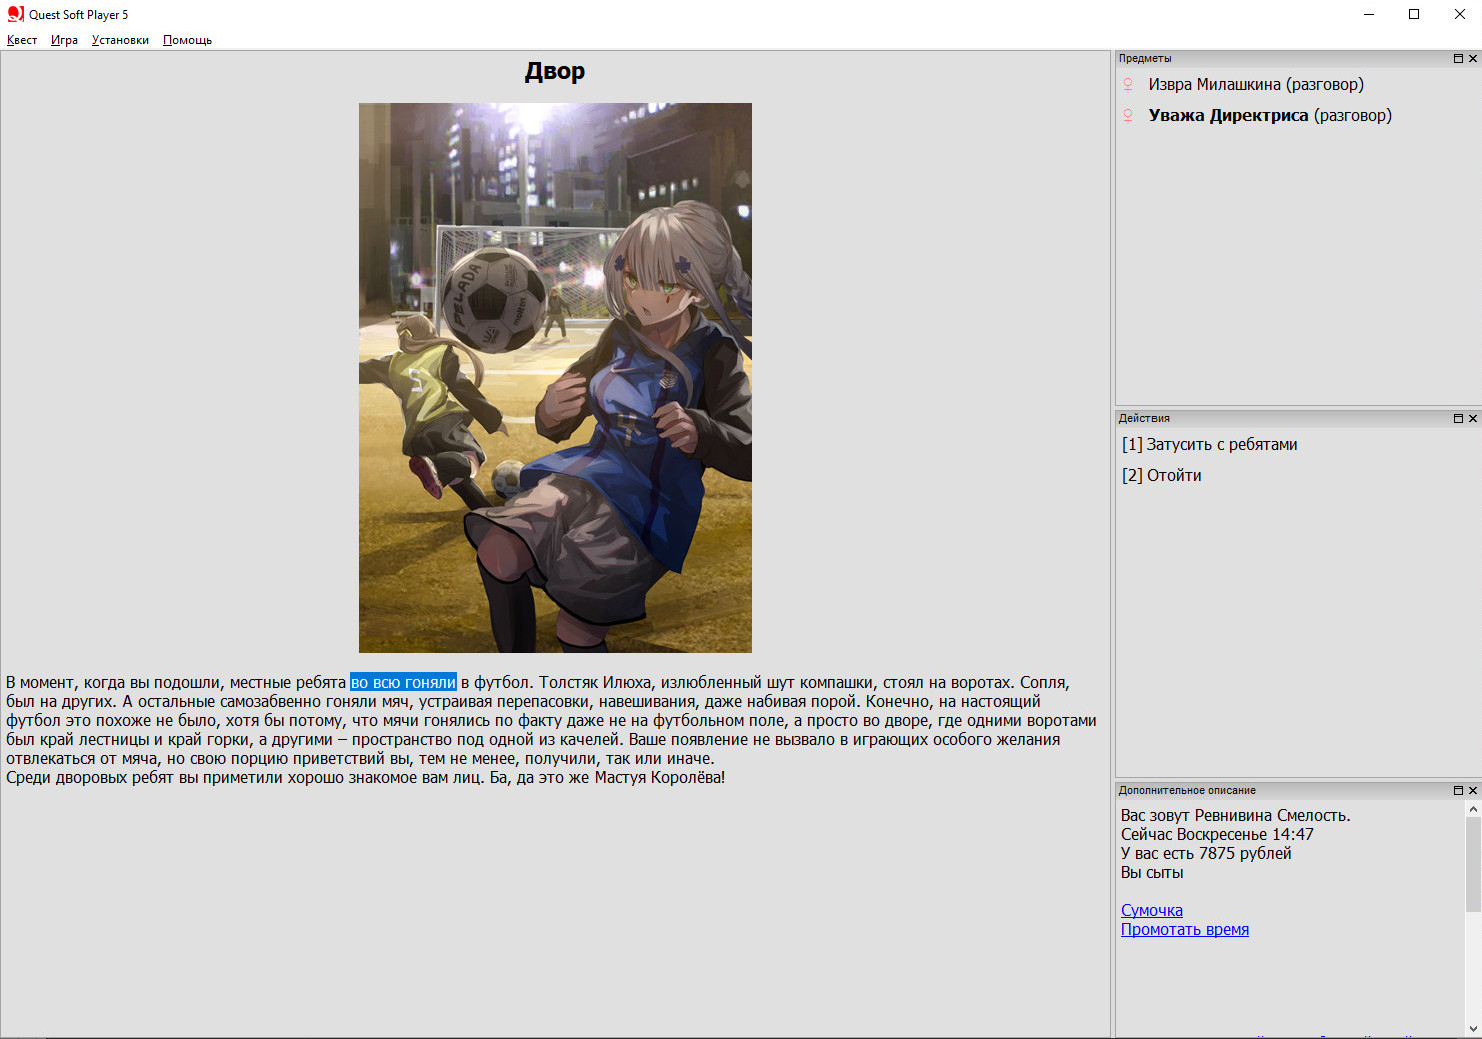
Task: Close the Дополнительное описание panel
Action: tap(1473, 791)
